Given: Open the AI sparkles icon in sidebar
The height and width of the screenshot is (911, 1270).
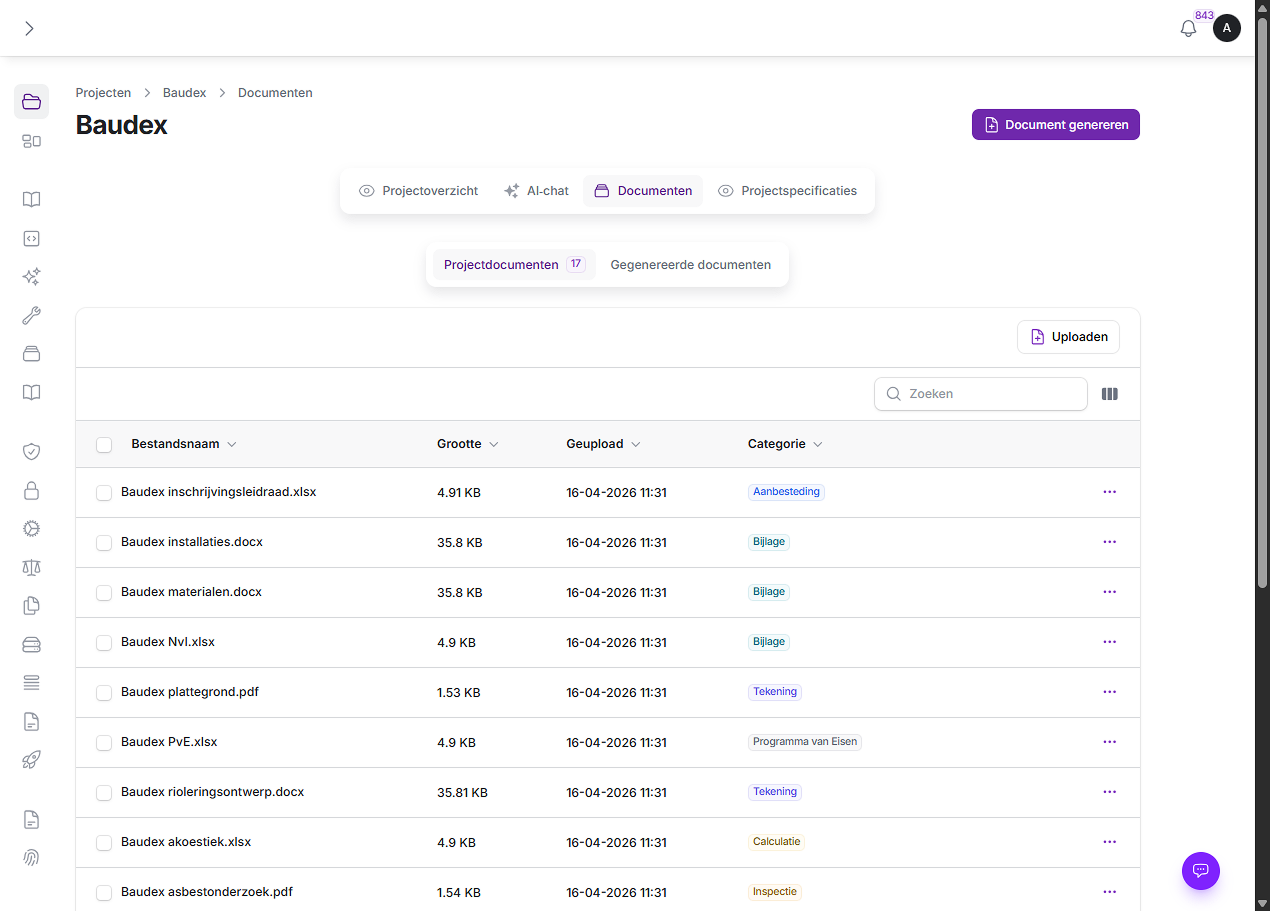Looking at the screenshot, I should [x=31, y=277].
